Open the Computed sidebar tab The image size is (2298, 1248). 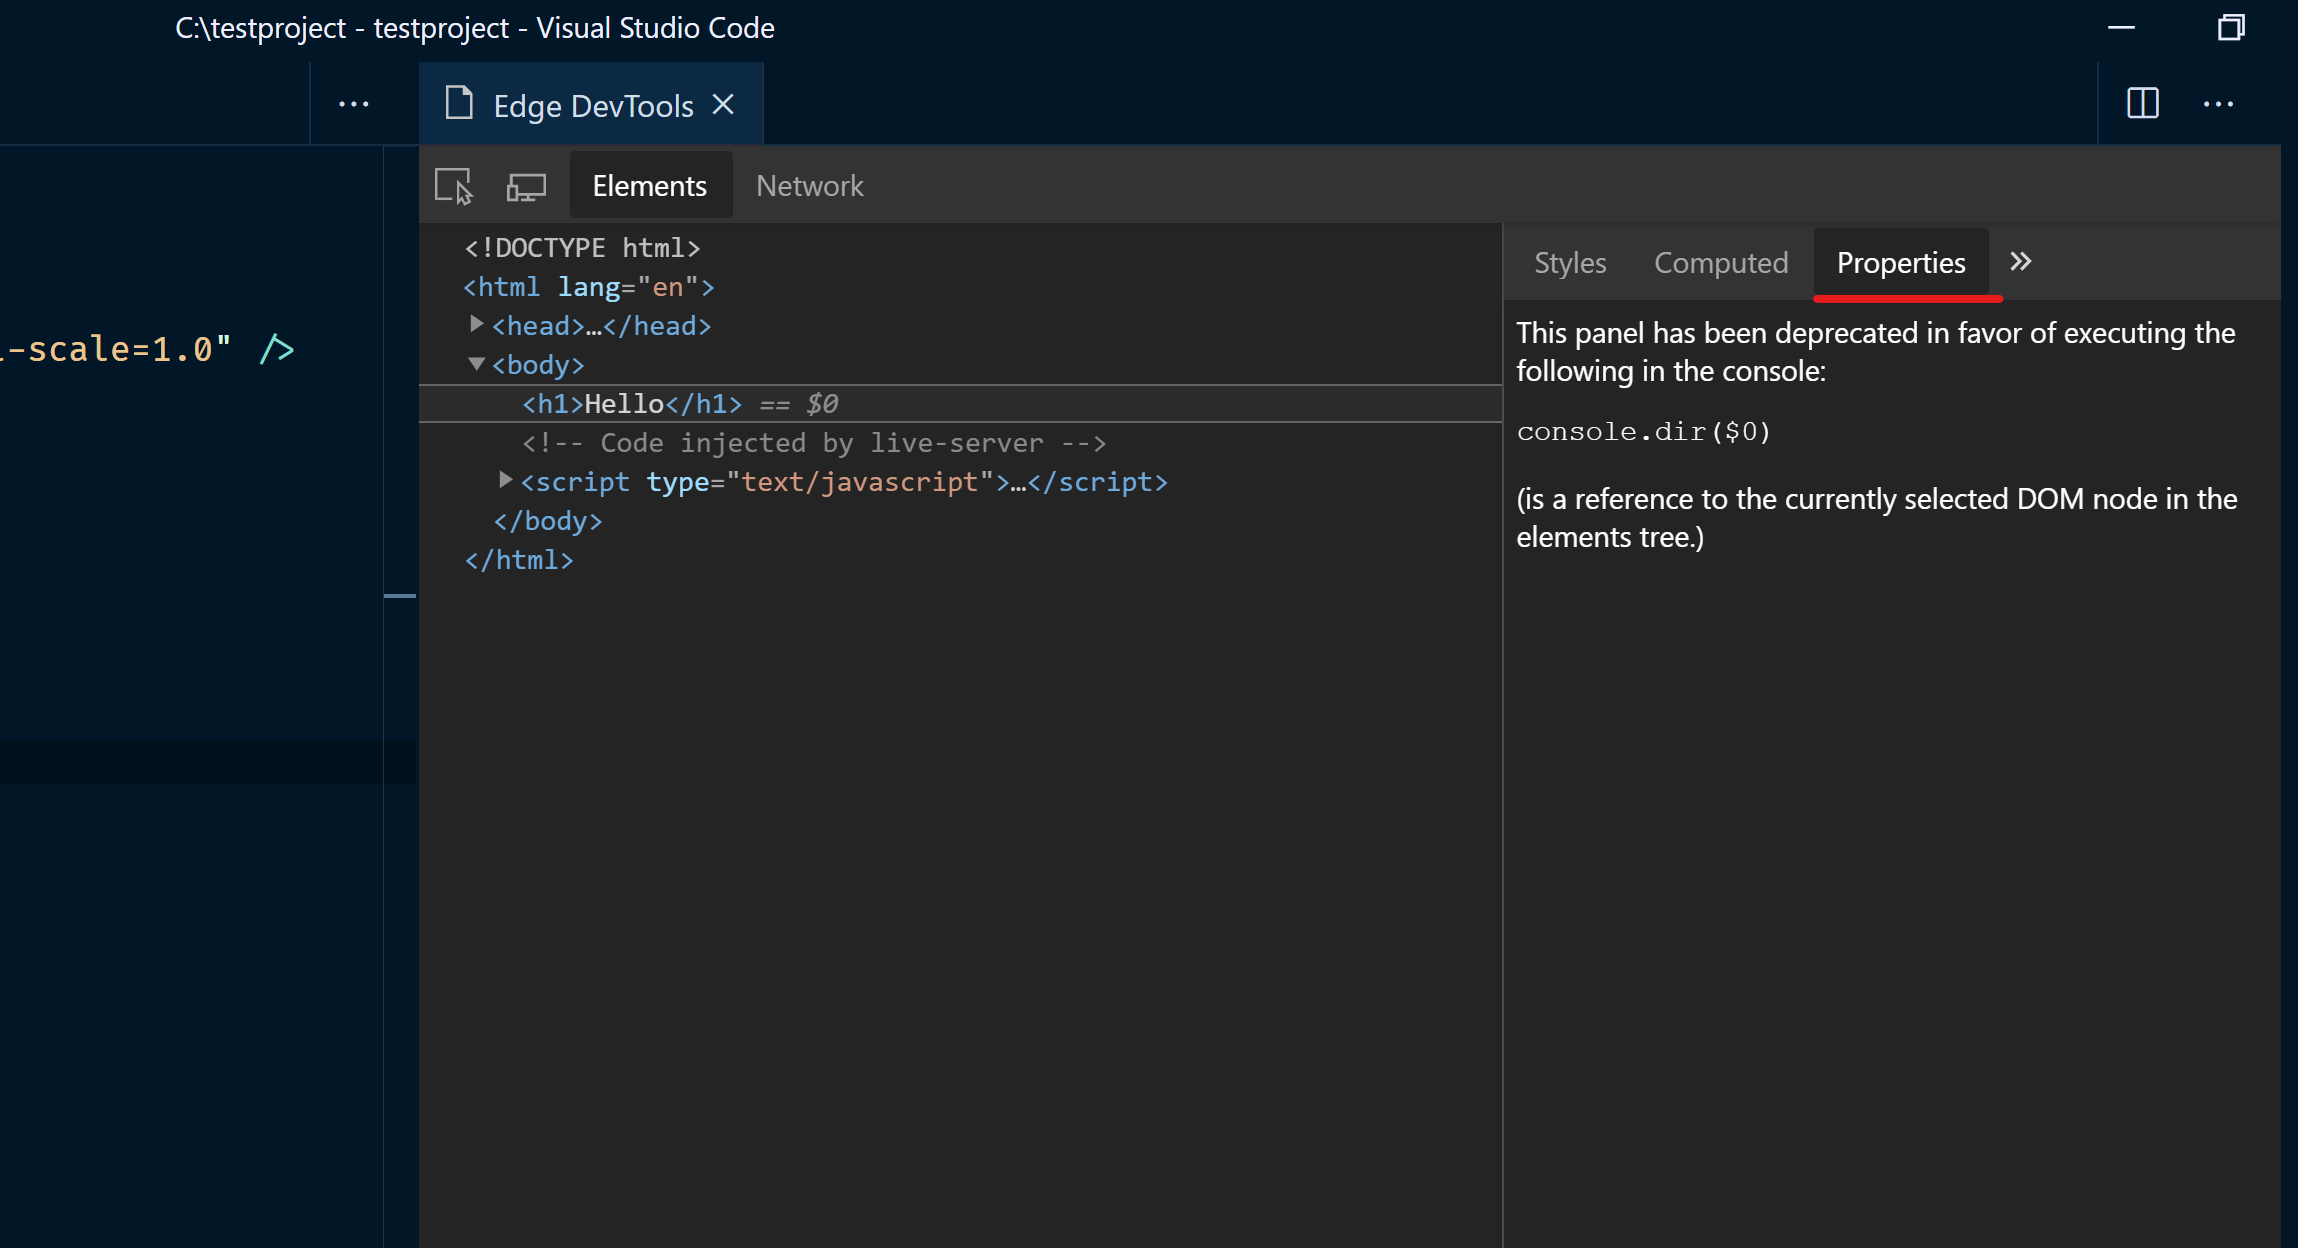coord(1720,263)
